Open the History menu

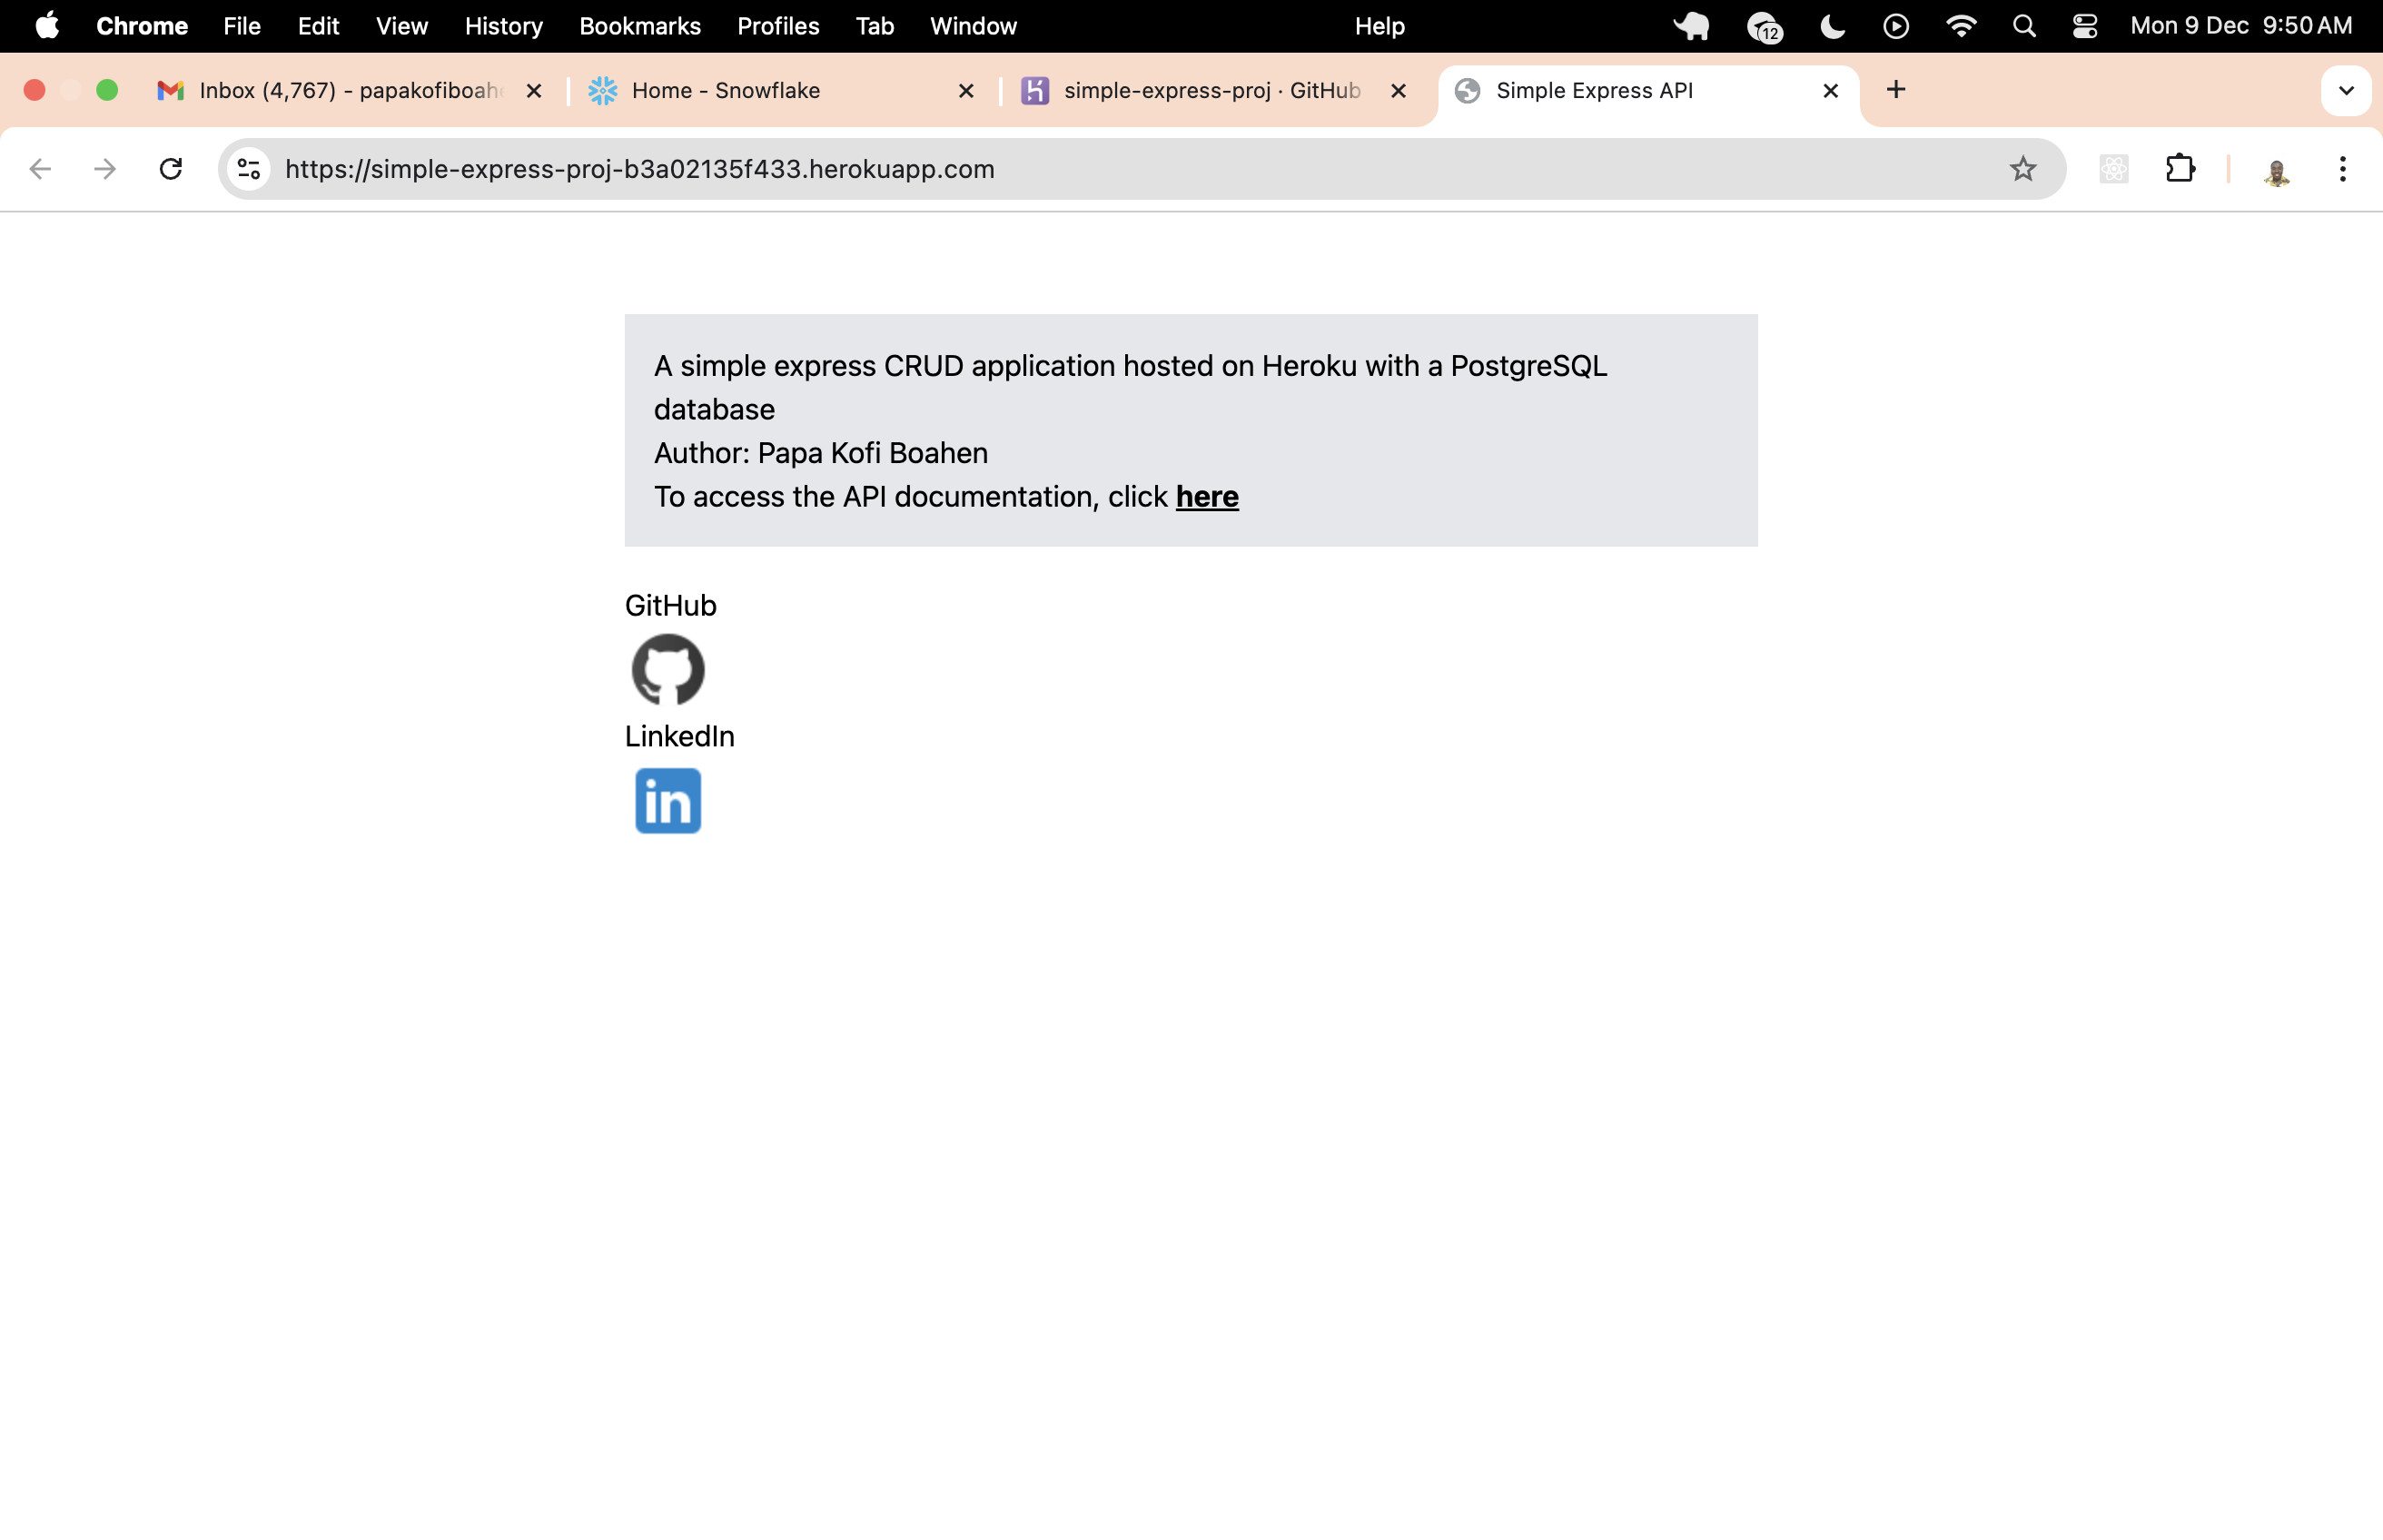click(503, 26)
